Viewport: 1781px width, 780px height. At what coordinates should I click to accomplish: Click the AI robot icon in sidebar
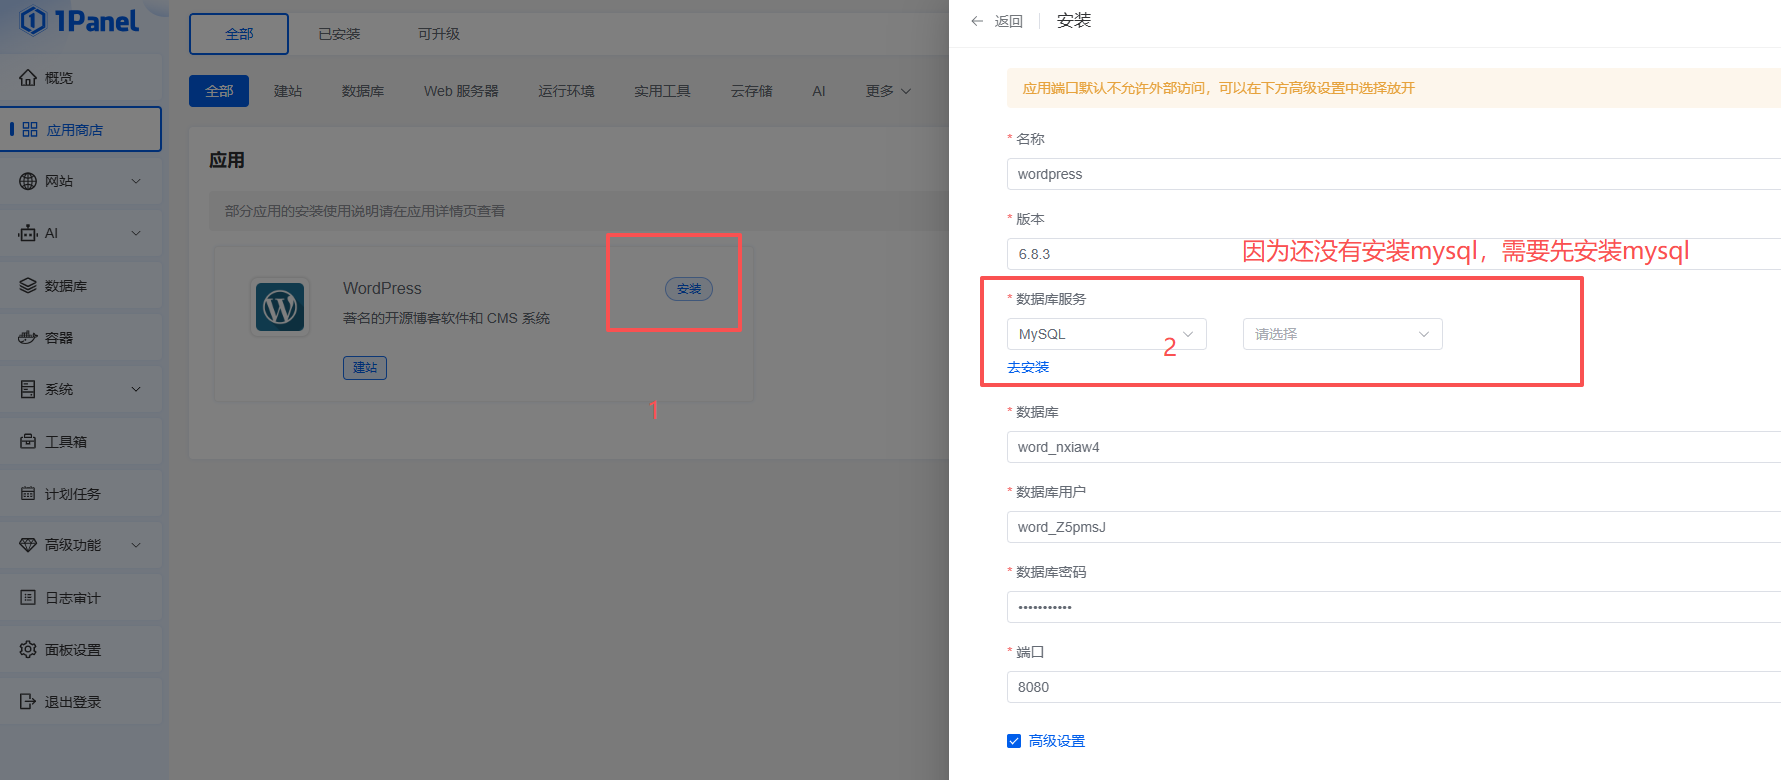(x=28, y=233)
